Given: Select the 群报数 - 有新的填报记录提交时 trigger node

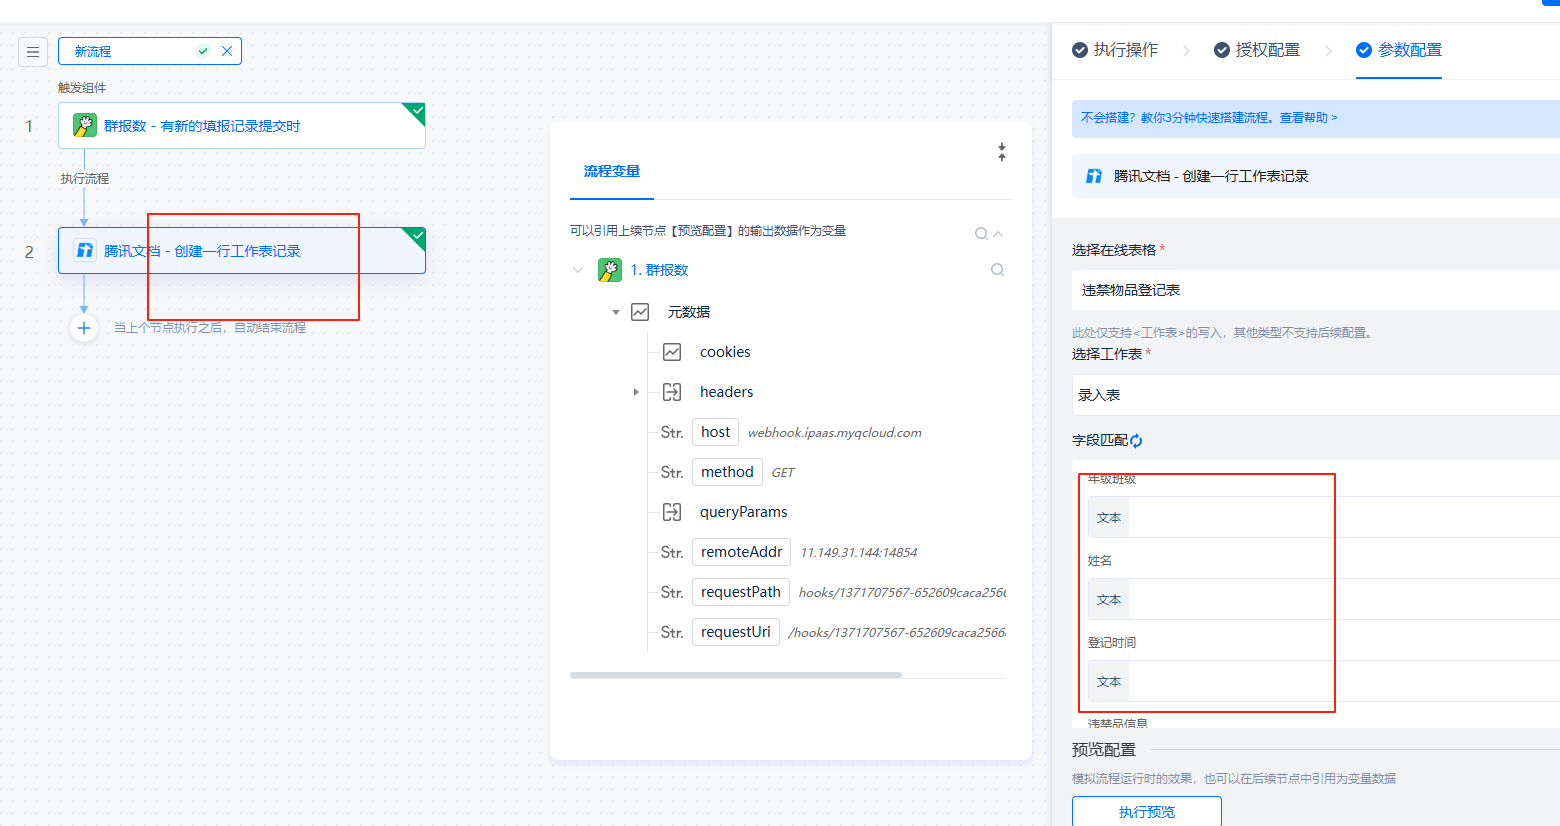Looking at the screenshot, I should [242, 126].
